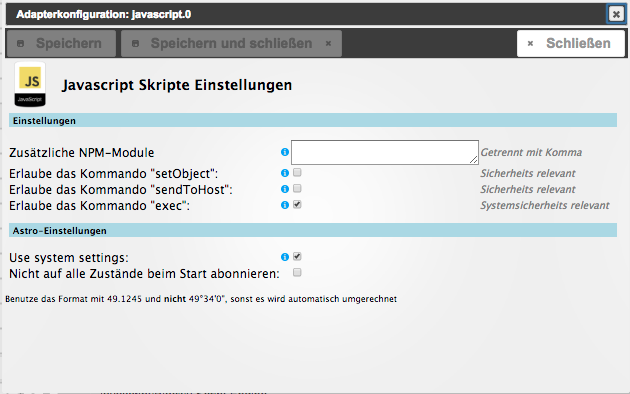Viewport: 630px width, 394px height.
Task: Enable the sendToHost command checkbox
Action: [x=297, y=189]
